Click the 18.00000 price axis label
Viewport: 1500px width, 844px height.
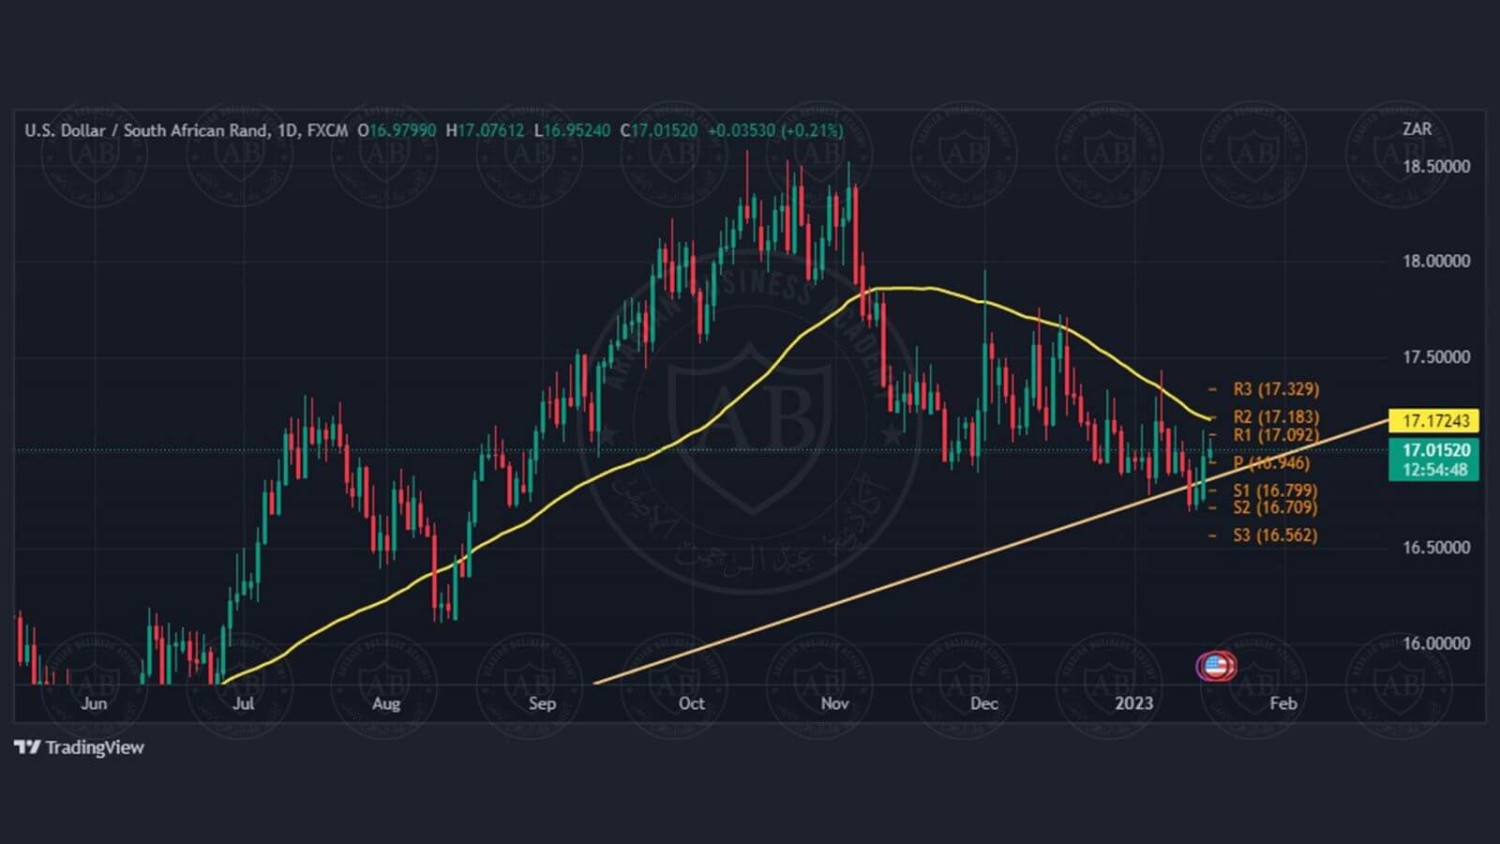pyautogui.click(x=1436, y=261)
